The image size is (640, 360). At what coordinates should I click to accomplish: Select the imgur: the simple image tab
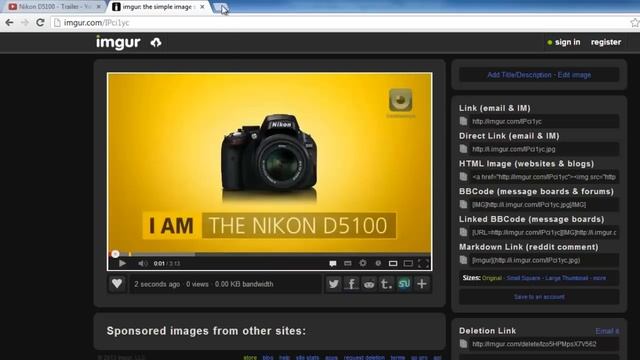click(x=157, y=7)
